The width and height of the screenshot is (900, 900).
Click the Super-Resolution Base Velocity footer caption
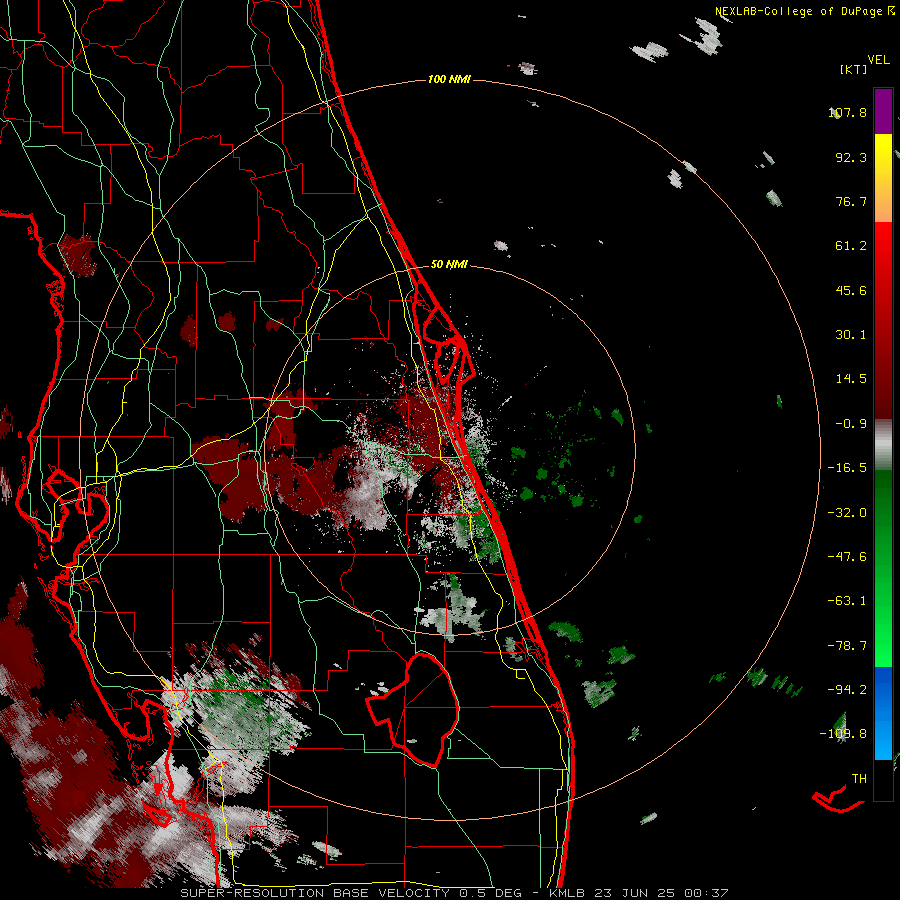[454, 893]
